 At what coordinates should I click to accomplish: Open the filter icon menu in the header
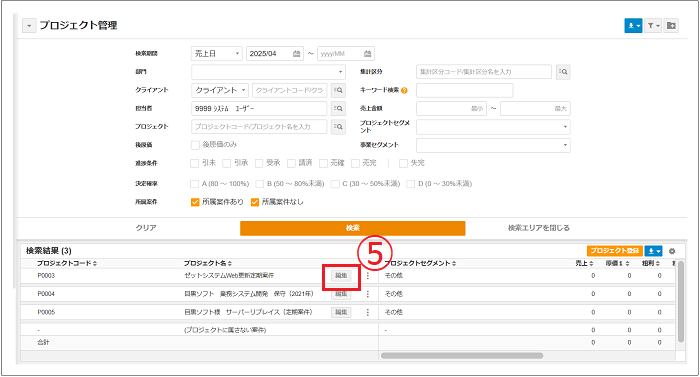(653, 26)
